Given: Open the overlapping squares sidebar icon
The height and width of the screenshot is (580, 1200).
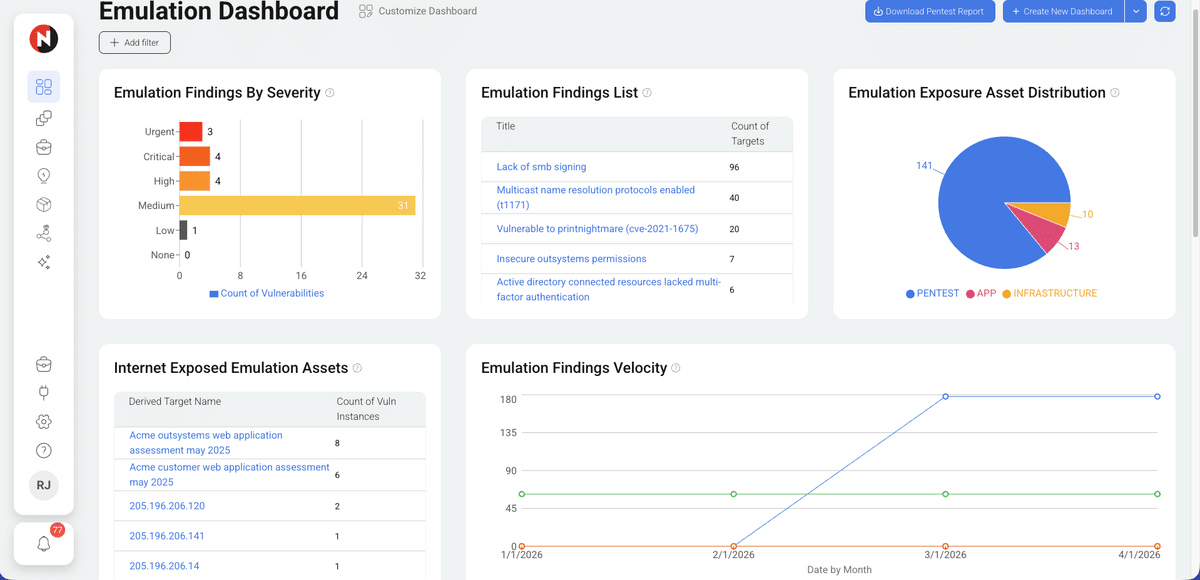Looking at the screenshot, I should coord(44,118).
